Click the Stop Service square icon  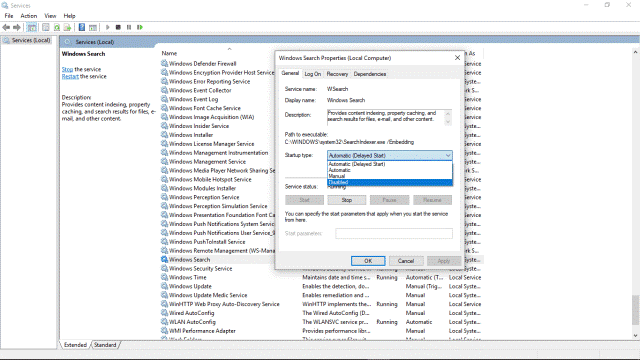tap(118, 27)
